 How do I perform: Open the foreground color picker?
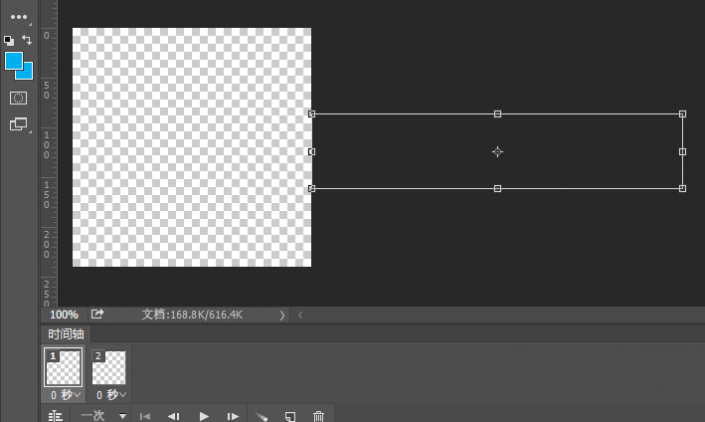(14, 61)
